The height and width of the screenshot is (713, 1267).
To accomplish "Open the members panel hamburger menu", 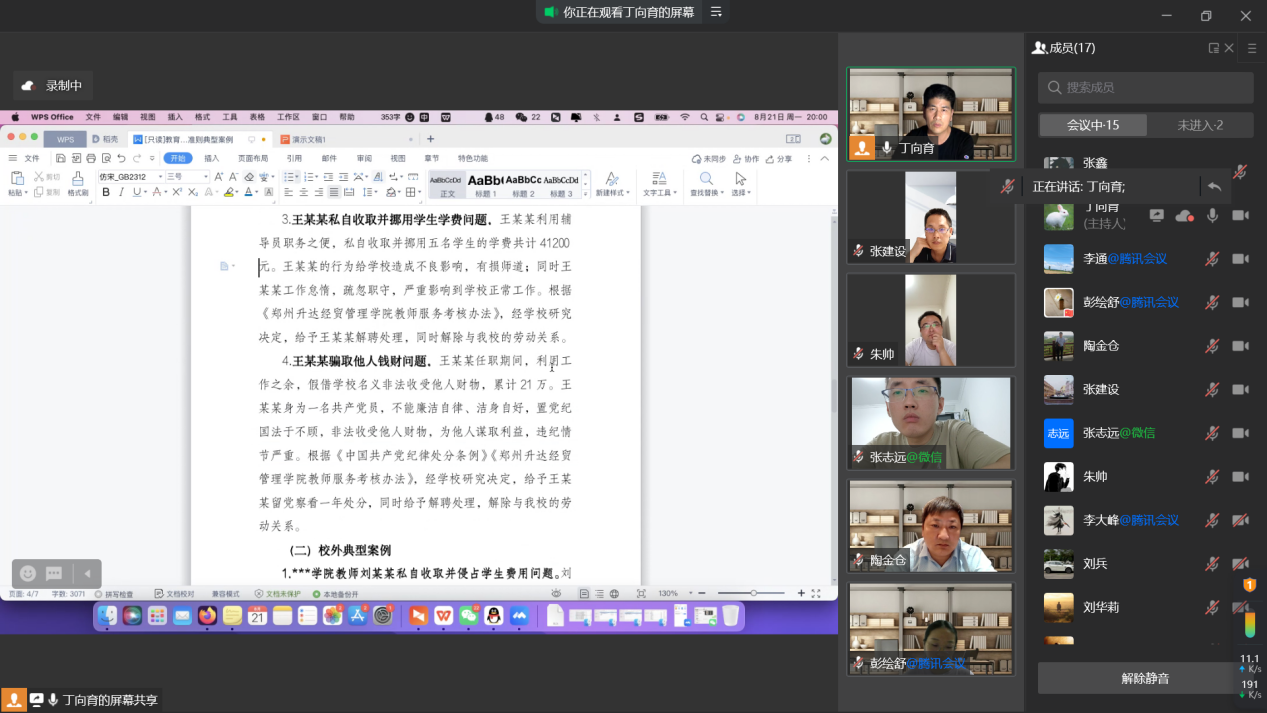I will point(1252,48).
